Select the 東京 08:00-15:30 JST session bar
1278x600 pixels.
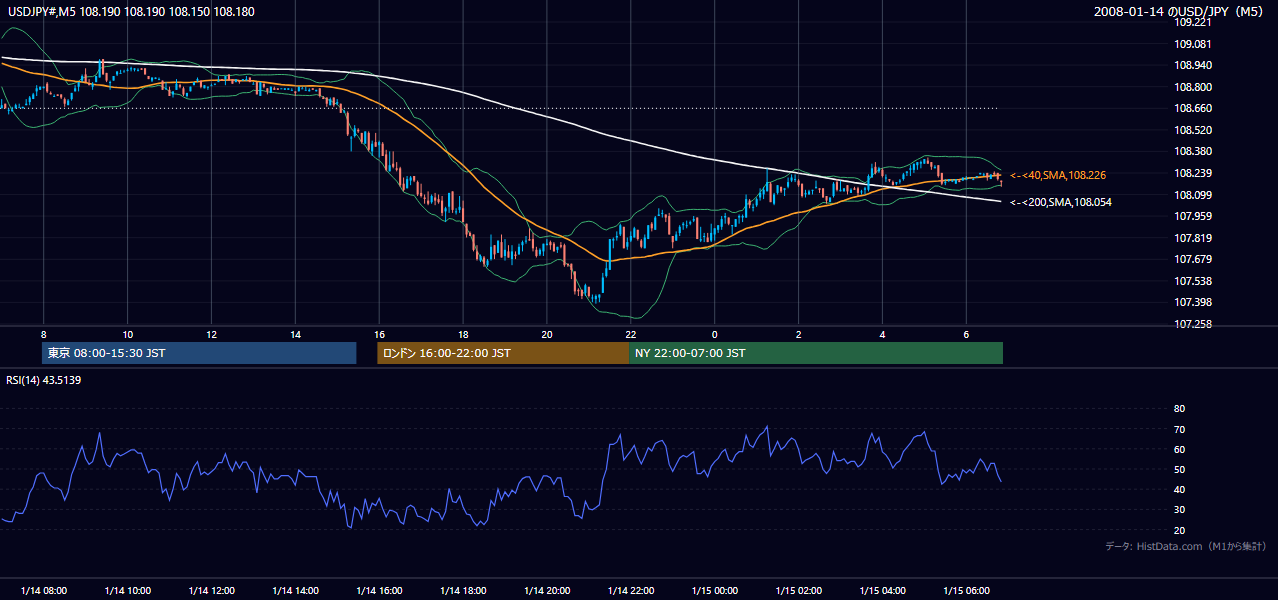[199, 353]
